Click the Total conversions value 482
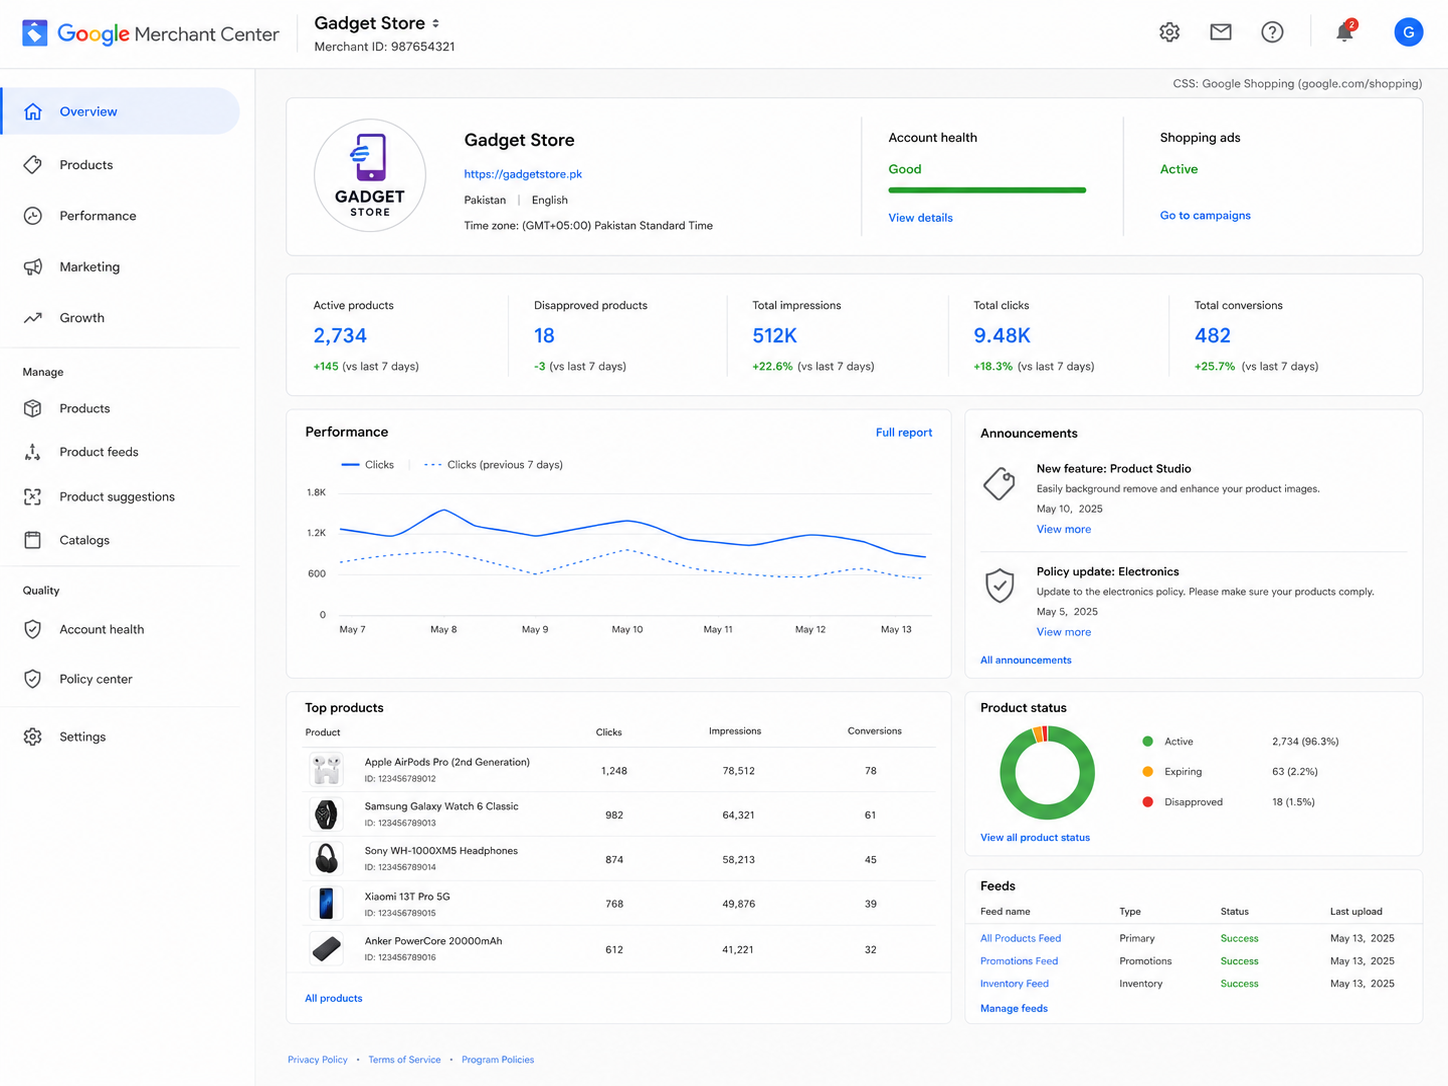 click(1212, 336)
